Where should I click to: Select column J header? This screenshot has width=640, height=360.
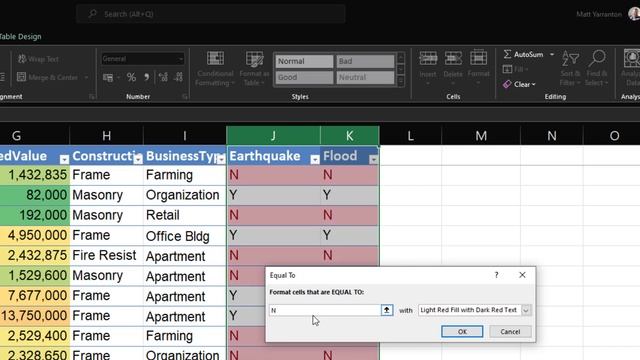273,136
